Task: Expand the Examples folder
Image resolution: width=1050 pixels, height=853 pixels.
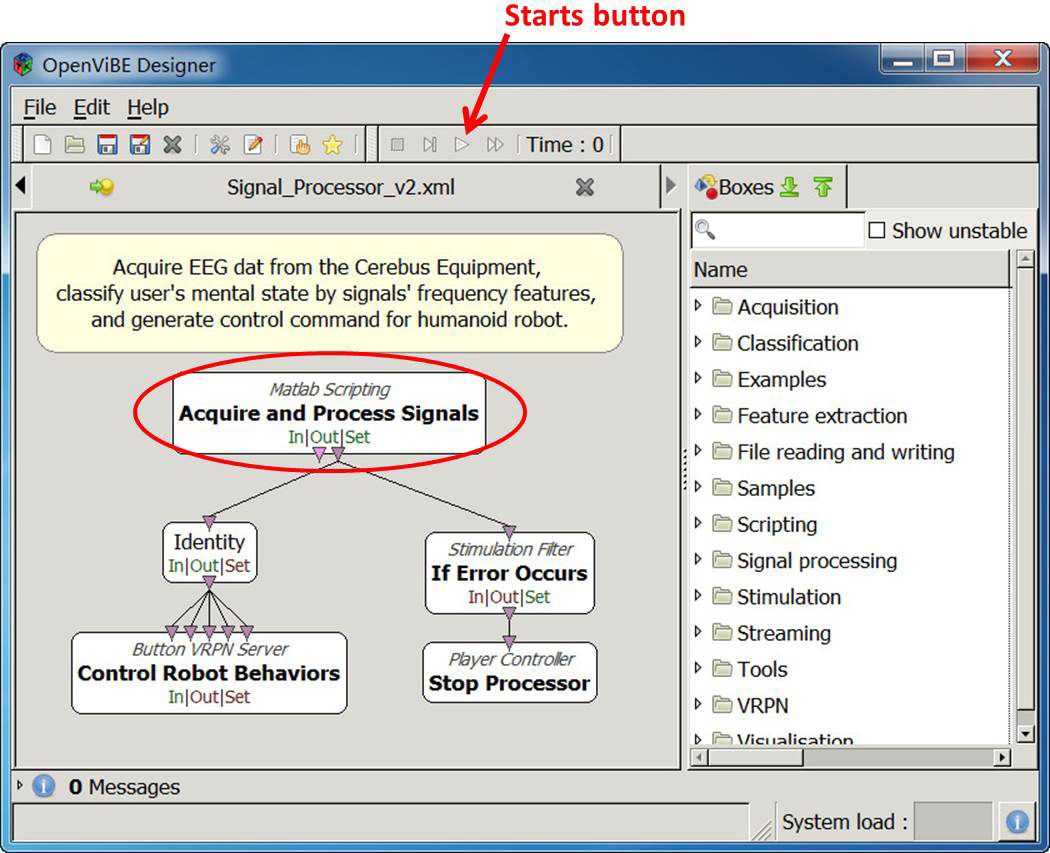Action: [x=698, y=378]
